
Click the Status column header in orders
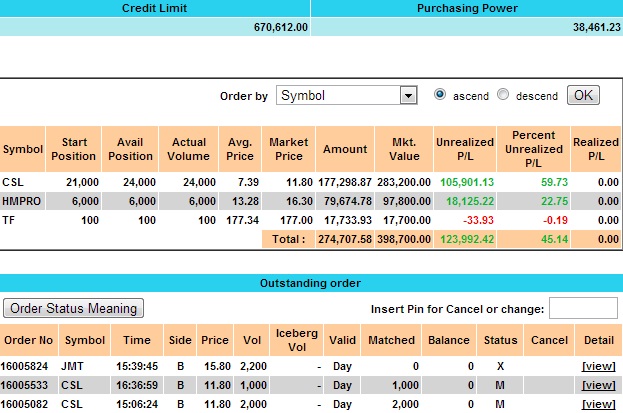tap(501, 340)
